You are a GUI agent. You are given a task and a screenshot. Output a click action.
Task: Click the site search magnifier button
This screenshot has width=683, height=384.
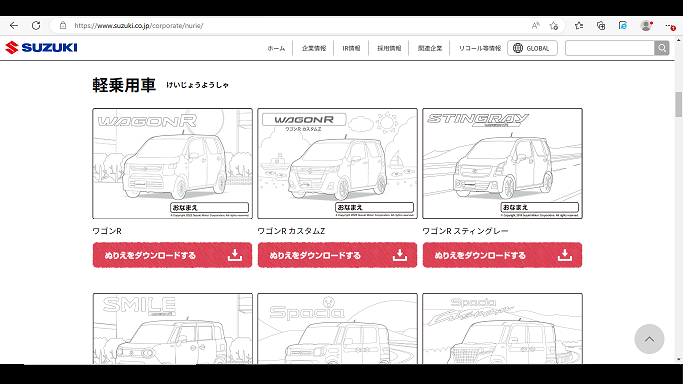[x=662, y=48]
